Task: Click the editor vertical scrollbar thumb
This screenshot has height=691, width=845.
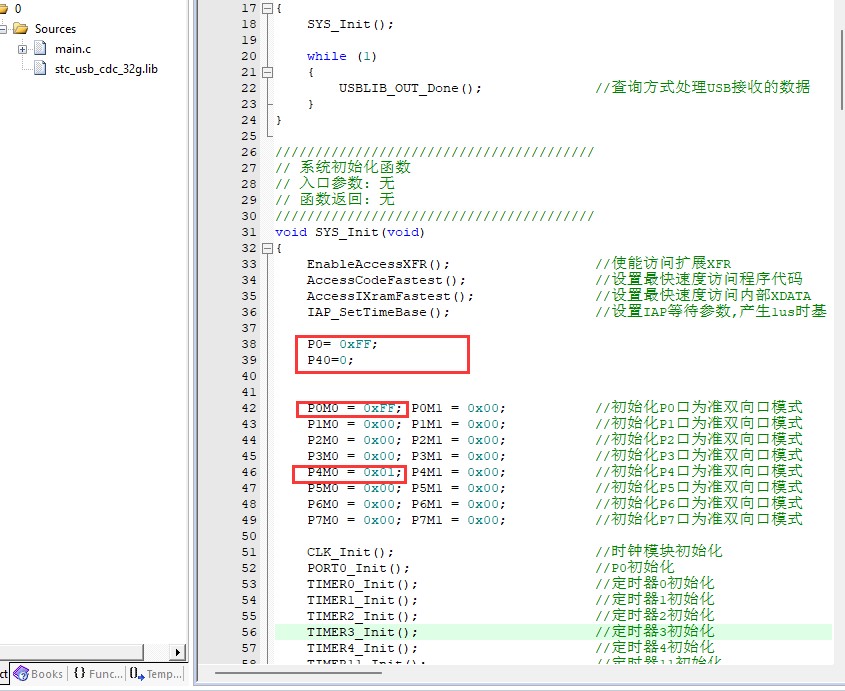Action: [x=842, y=70]
